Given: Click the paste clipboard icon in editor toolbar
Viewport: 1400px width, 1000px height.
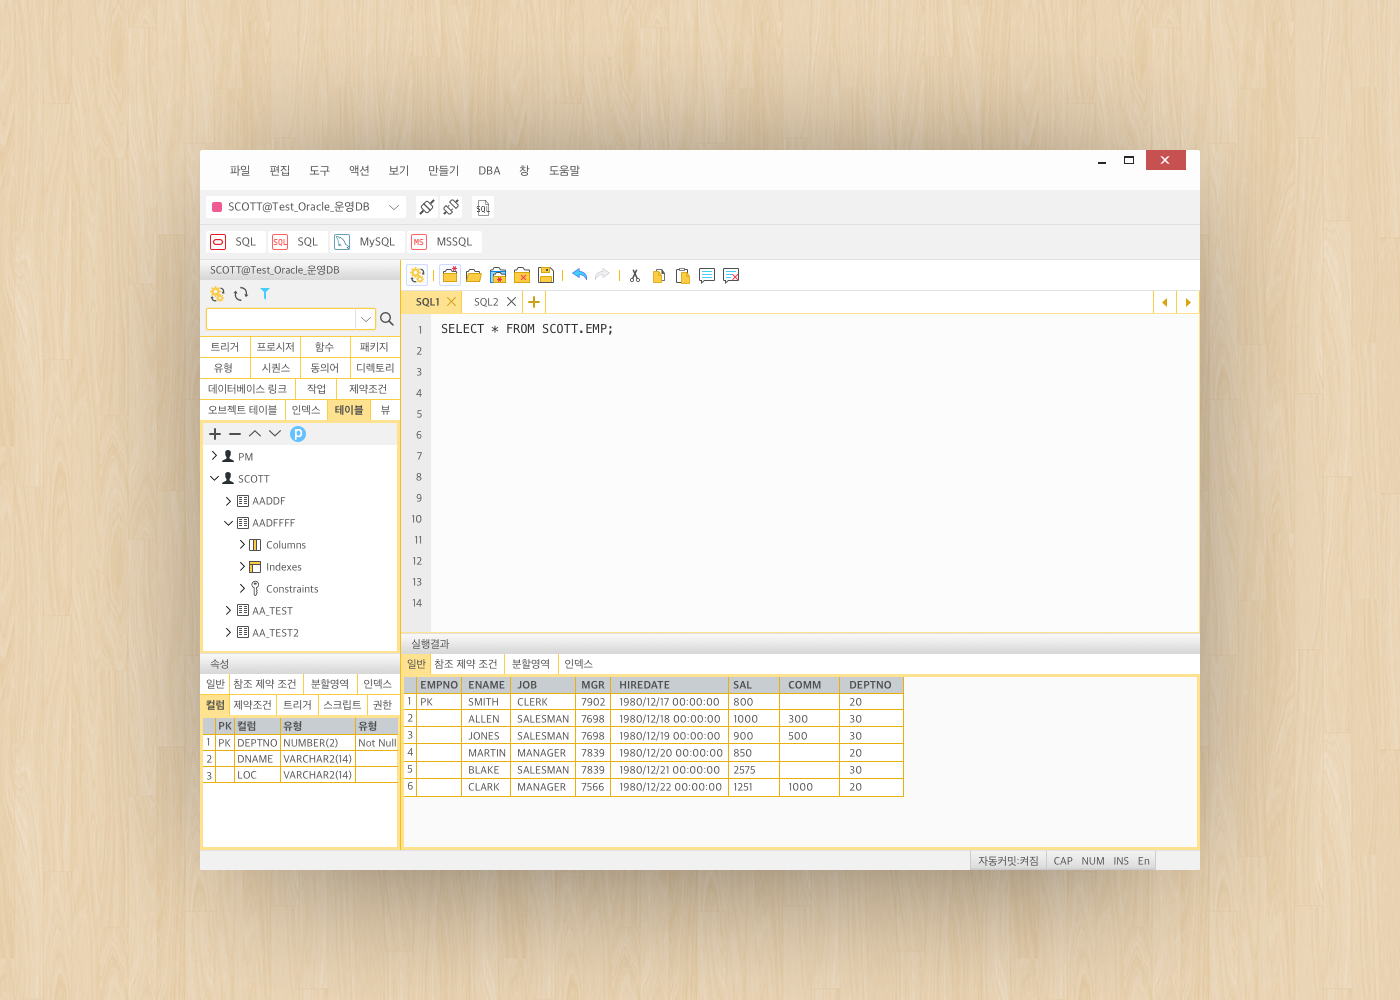Looking at the screenshot, I should point(683,276).
